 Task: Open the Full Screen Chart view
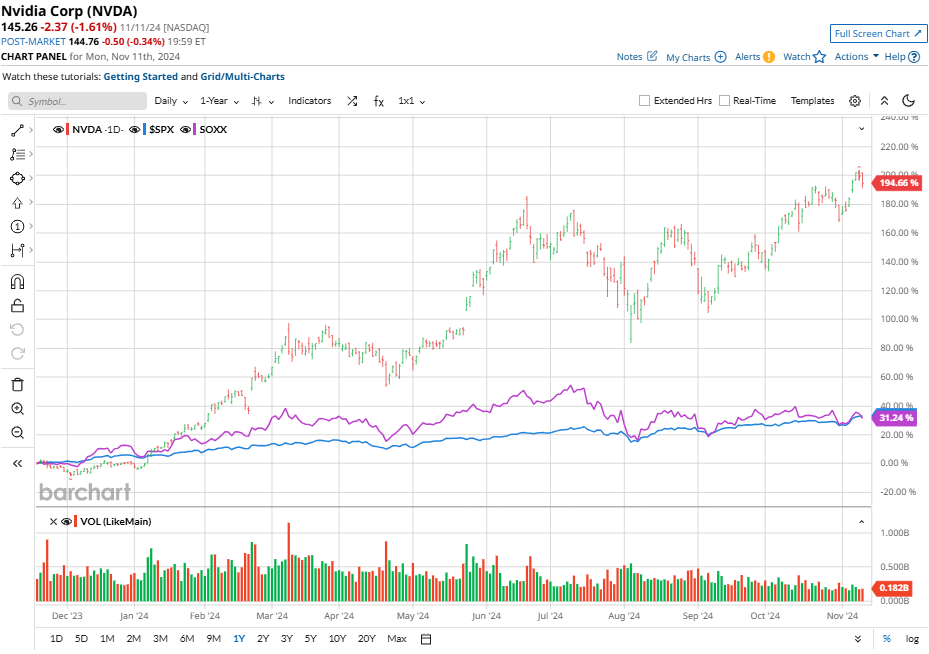(x=878, y=33)
